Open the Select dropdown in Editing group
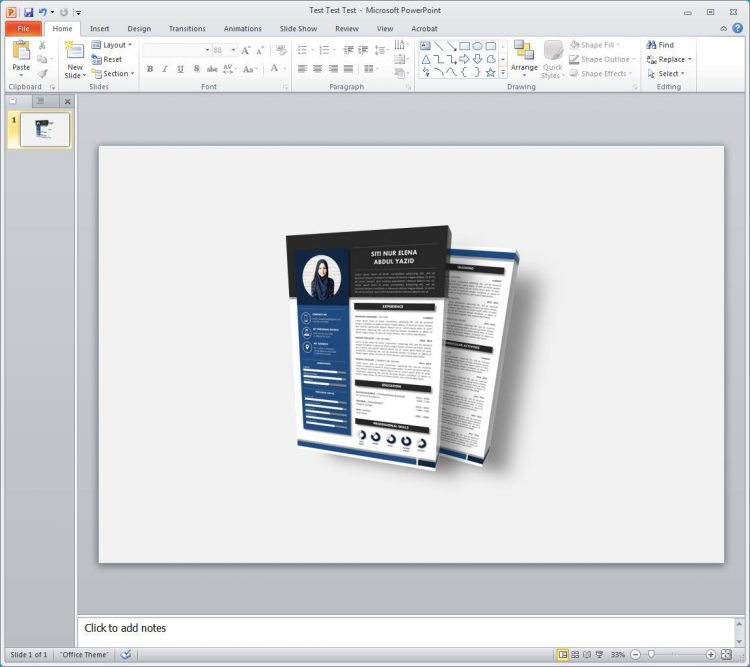 point(669,73)
